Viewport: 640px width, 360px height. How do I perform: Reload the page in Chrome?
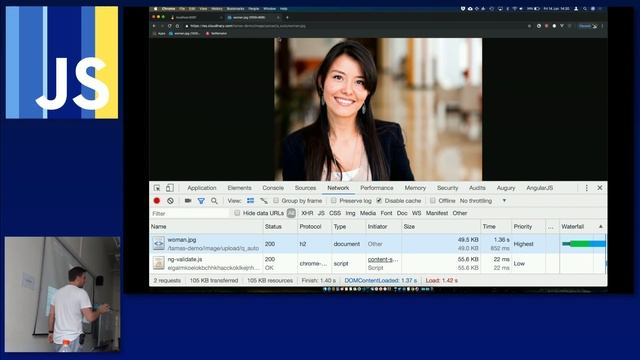[169, 26]
